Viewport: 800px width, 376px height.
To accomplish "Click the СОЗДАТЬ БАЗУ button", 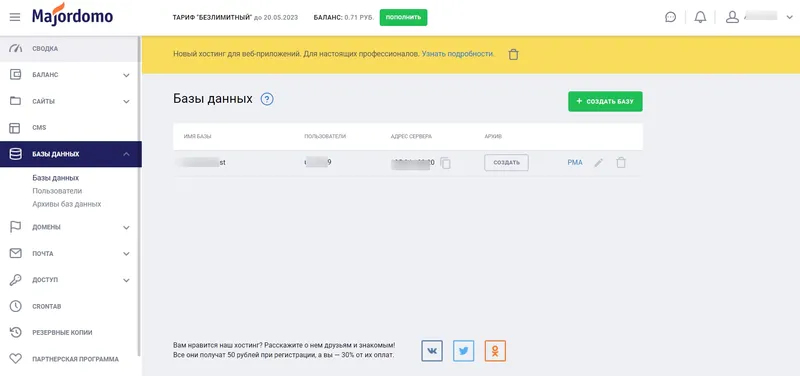I will pos(605,102).
